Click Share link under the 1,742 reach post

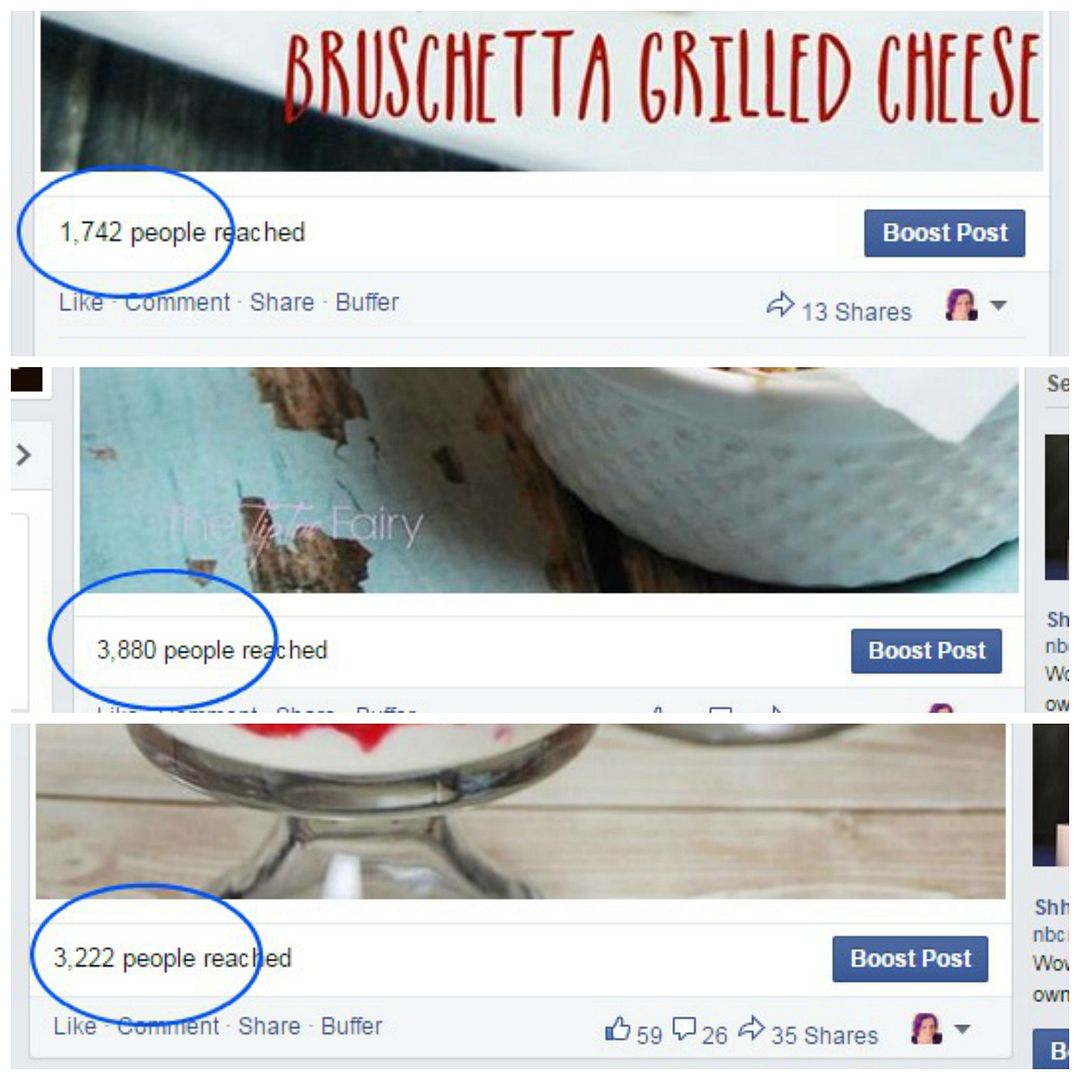pos(282,302)
